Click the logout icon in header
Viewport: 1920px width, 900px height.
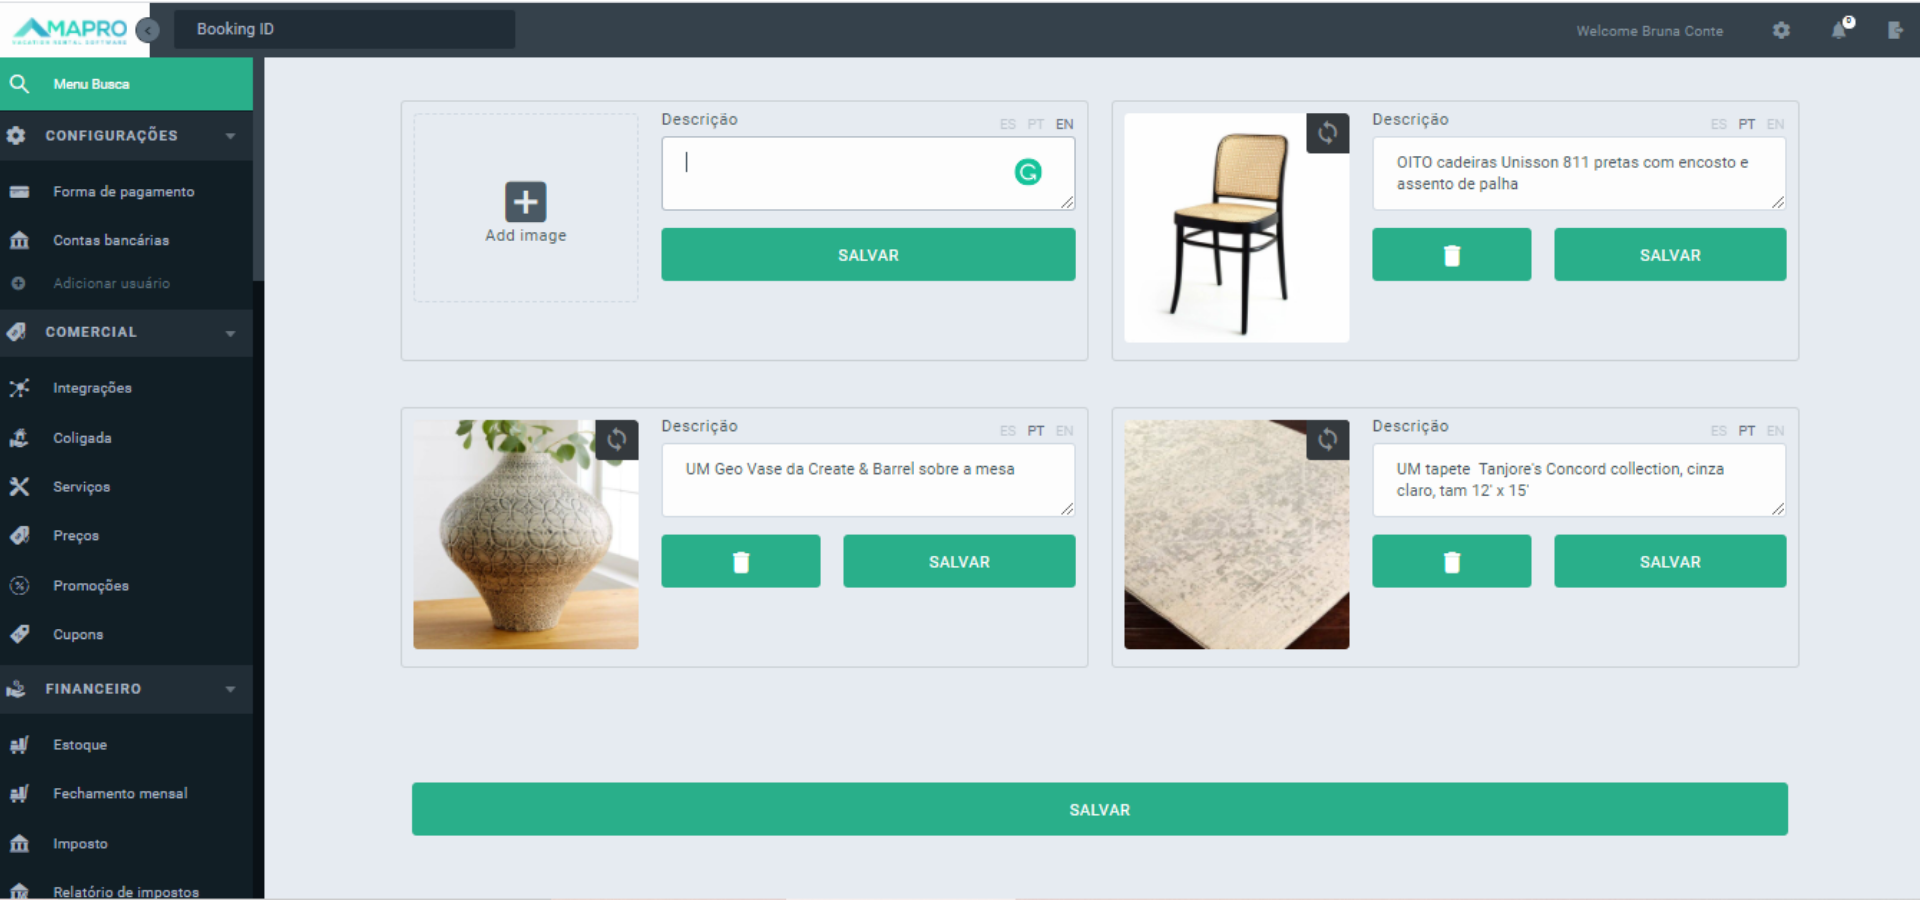click(x=1895, y=30)
